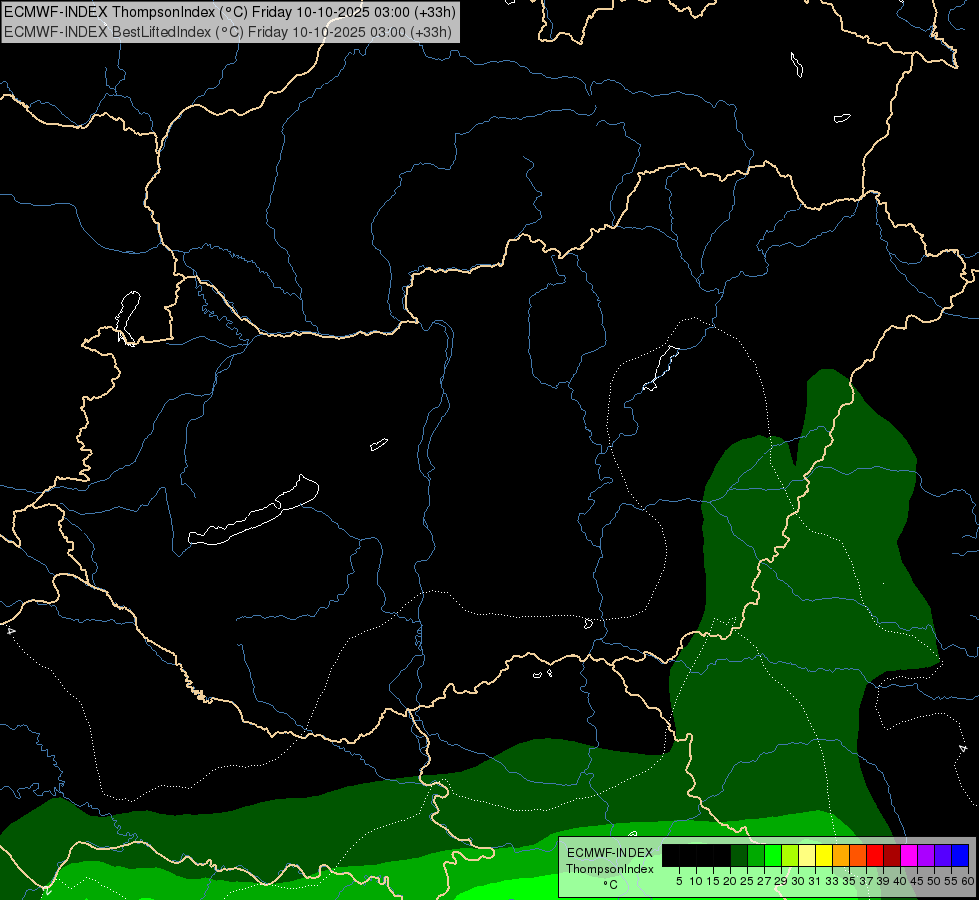The image size is (979, 900).
Task: Click the orange-red 35–37 legend swatch
Action: pos(858,855)
